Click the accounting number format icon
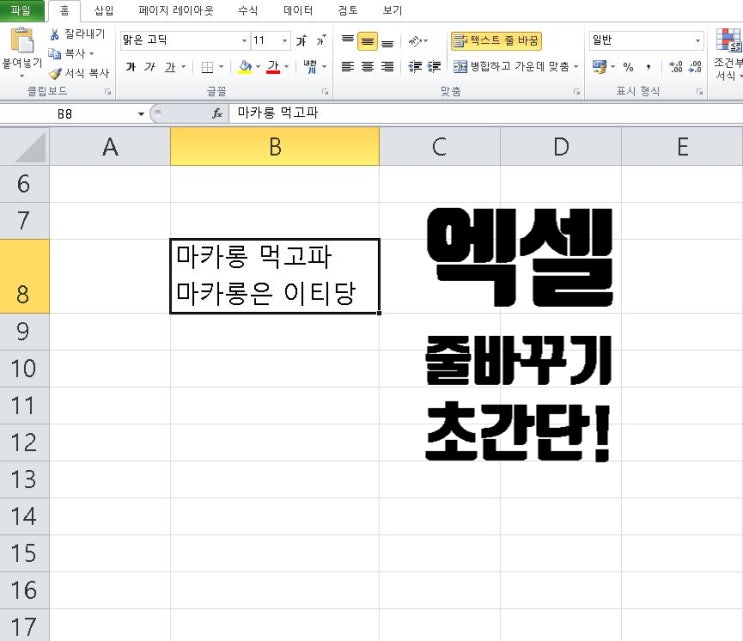Screen dimensions: 743x641 click(x=600, y=67)
